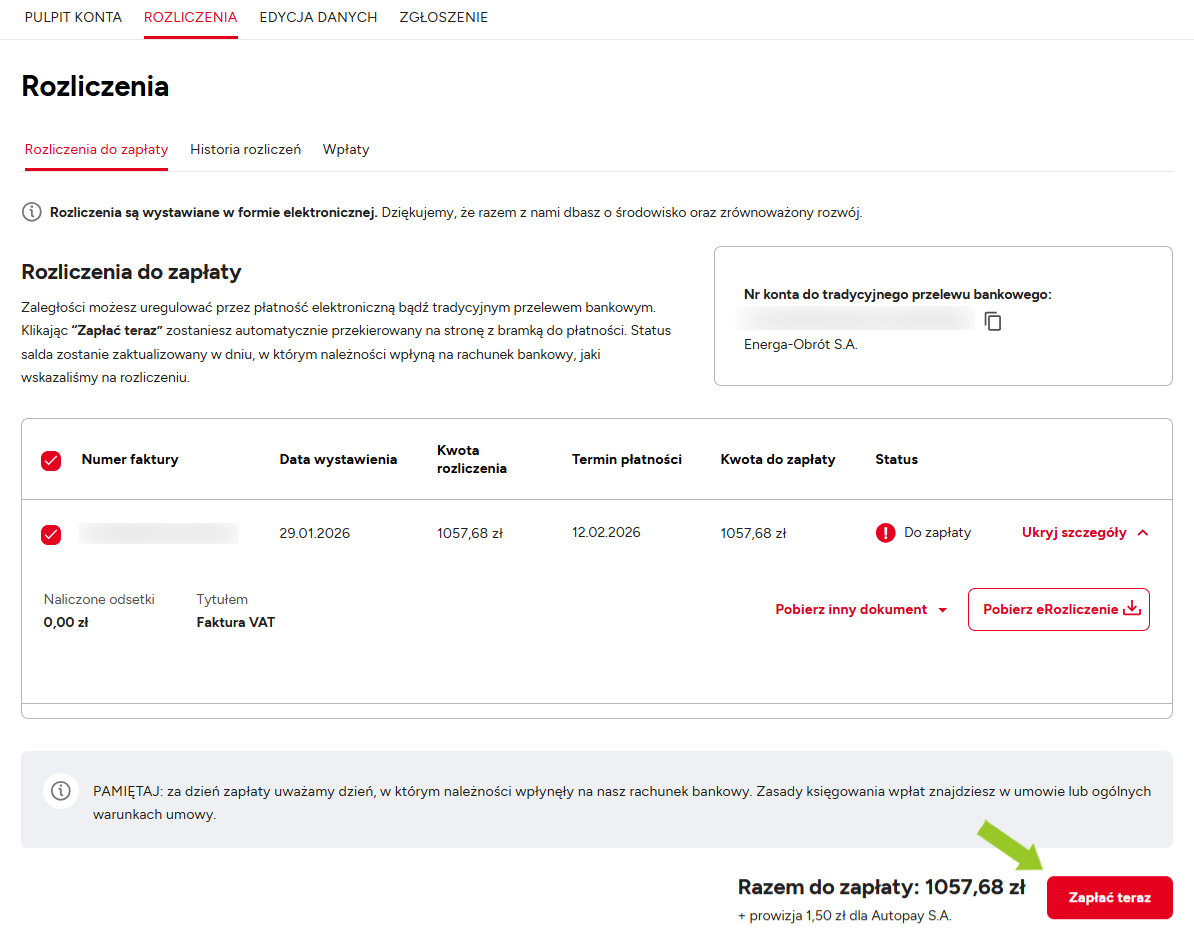This screenshot has width=1194, height=940.
Task: Toggle the select-all invoices checkbox in header
Action: (x=51, y=460)
